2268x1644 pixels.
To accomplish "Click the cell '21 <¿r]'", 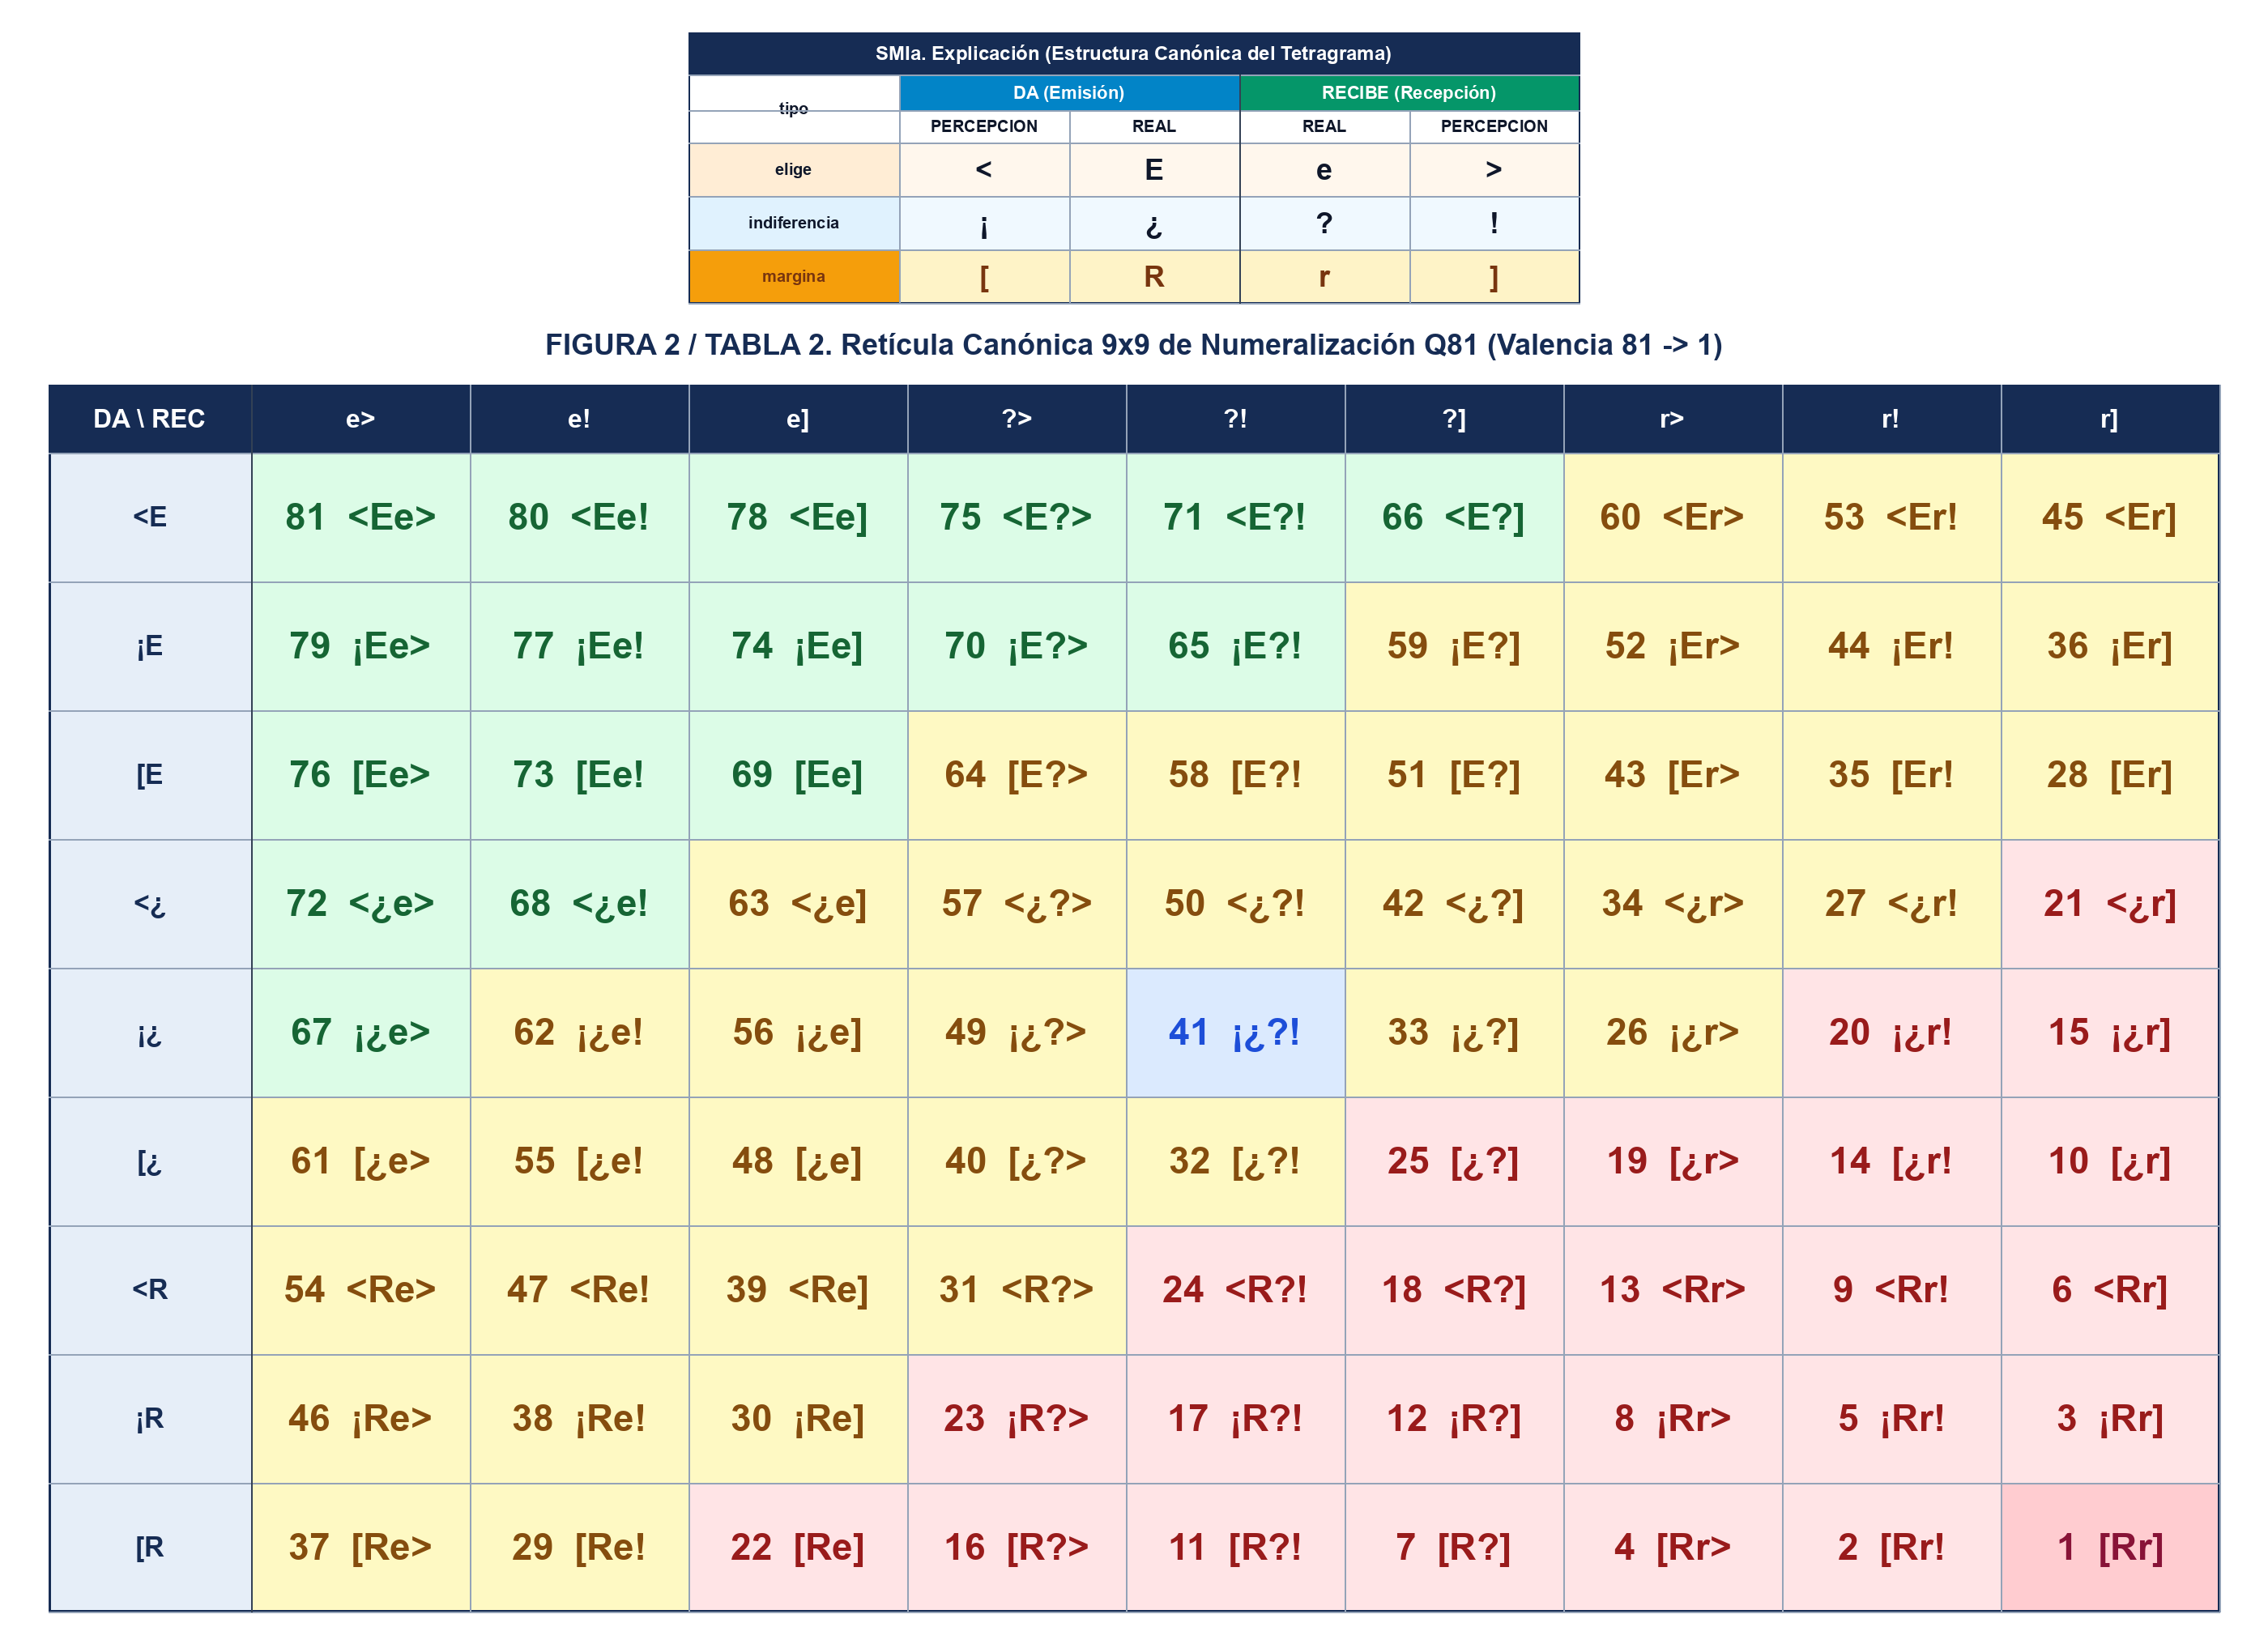I will coord(2109,904).
